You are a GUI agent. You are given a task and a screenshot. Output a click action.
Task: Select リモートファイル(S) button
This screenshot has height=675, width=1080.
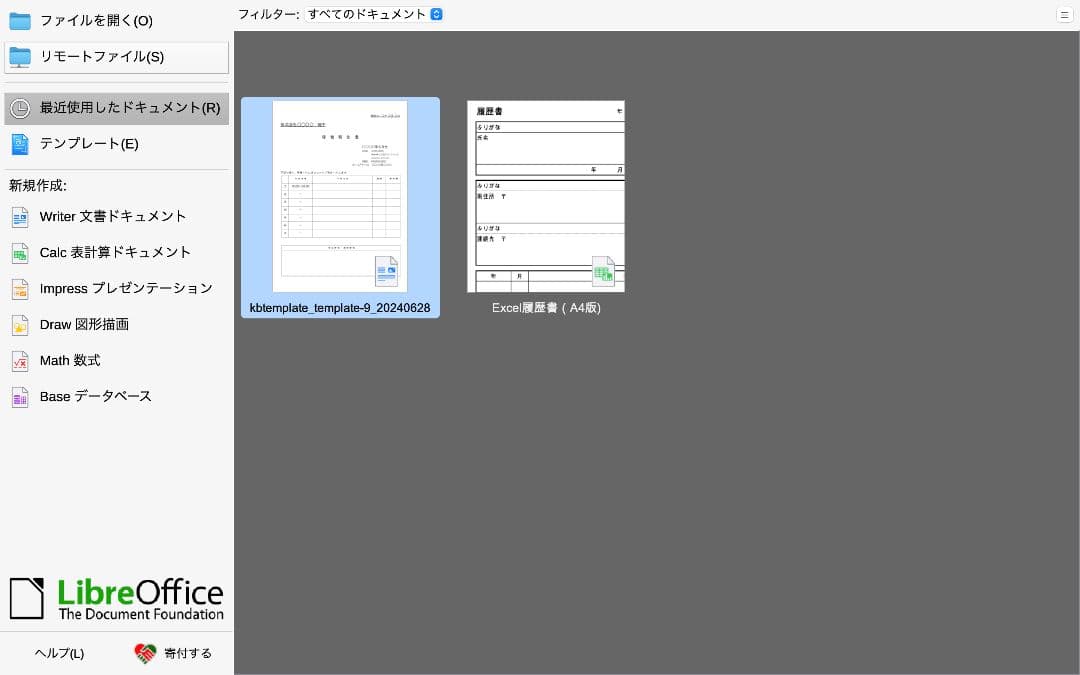pyautogui.click(x=116, y=57)
